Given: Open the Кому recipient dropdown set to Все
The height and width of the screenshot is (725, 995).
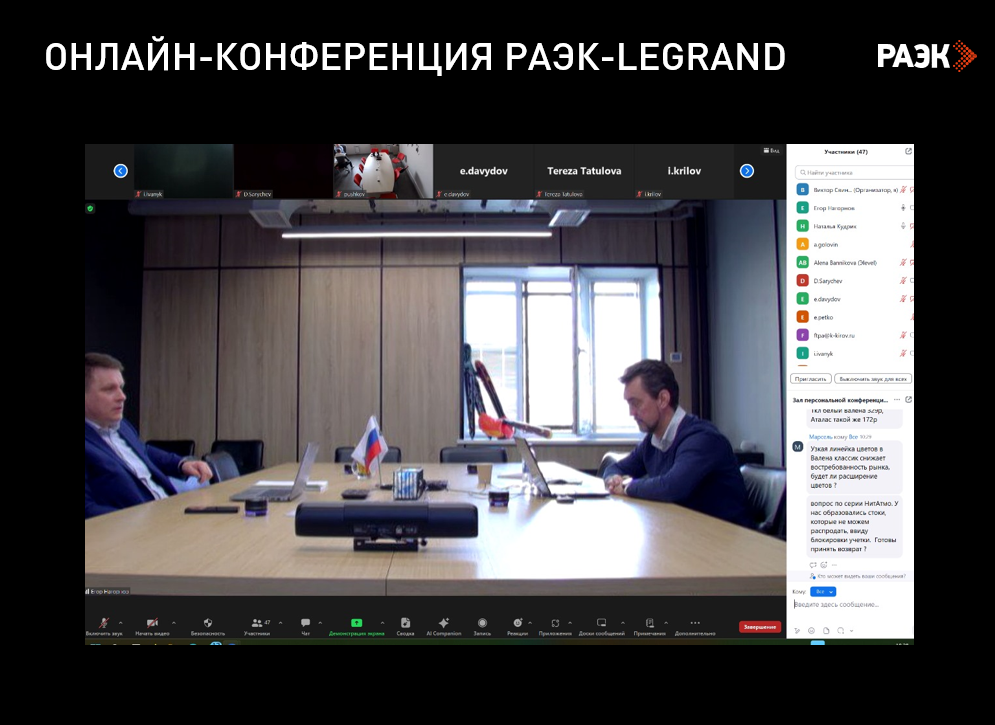Looking at the screenshot, I should (x=823, y=591).
